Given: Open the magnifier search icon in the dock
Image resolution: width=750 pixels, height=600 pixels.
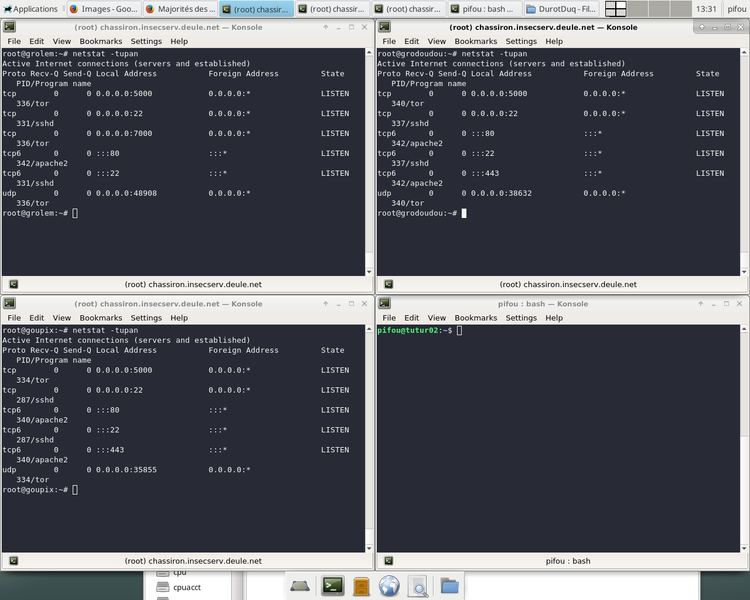Looking at the screenshot, I should [418, 586].
